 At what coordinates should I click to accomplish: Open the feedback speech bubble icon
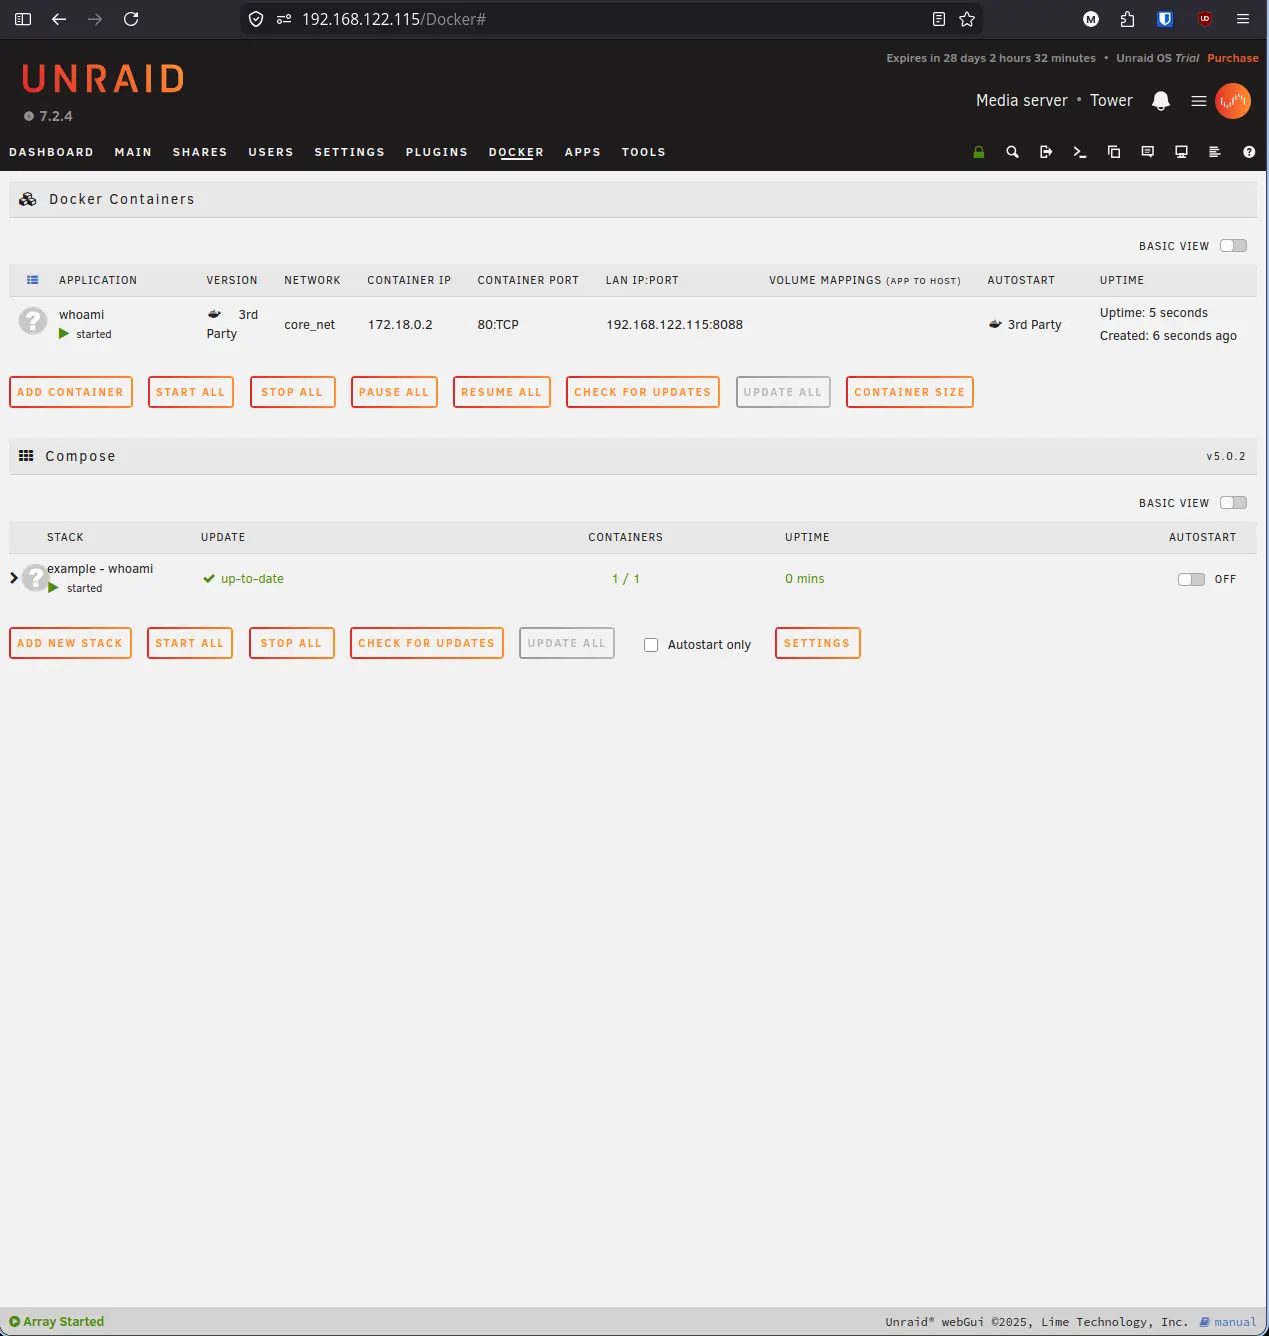coord(1148,152)
